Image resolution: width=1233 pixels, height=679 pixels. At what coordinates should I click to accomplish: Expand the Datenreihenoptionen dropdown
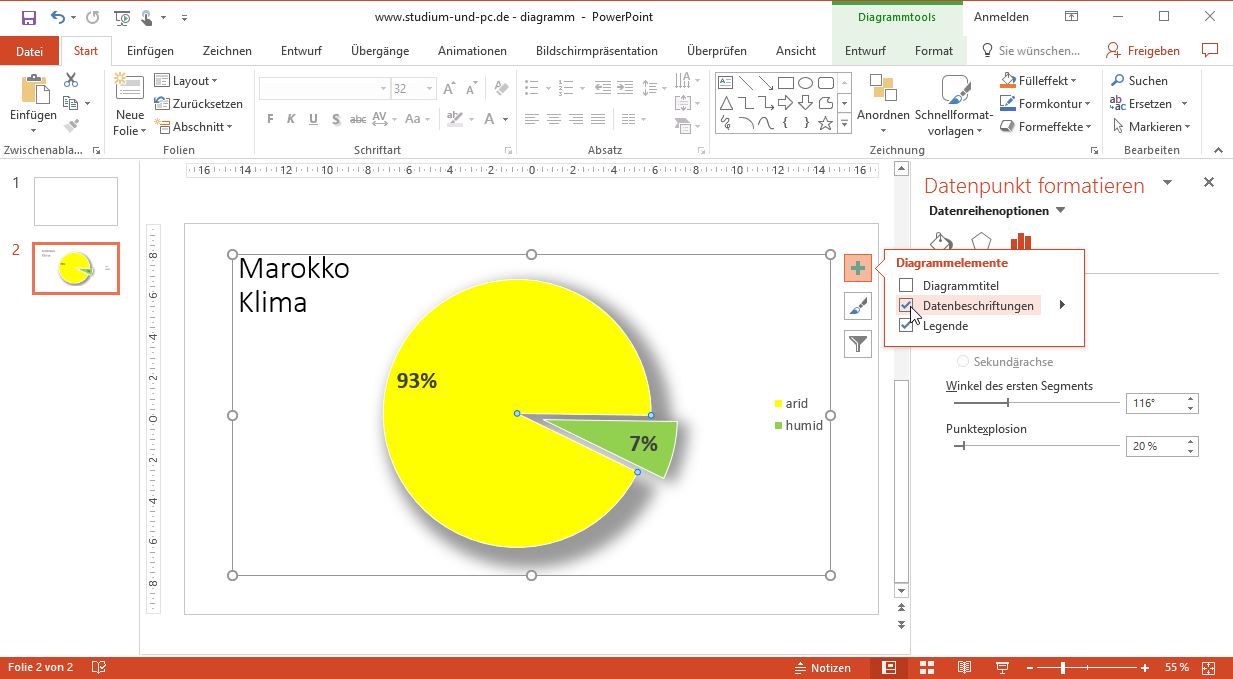pyautogui.click(x=1061, y=211)
